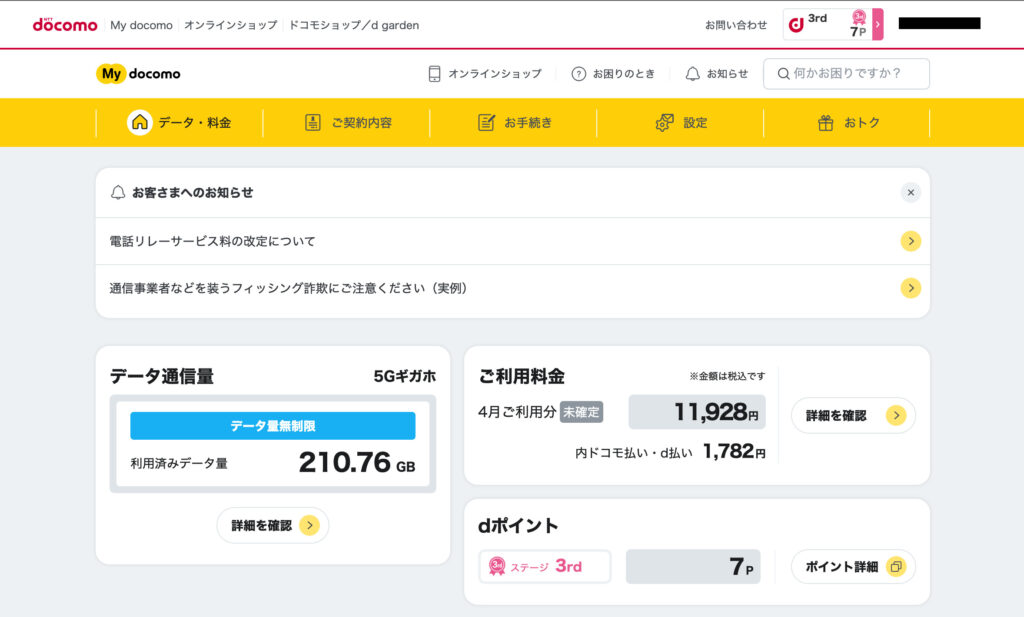The image size is (1024, 617).
Task: Click the お手続き pencil document icon
Action: pyautogui.click(x=487, y=122)
